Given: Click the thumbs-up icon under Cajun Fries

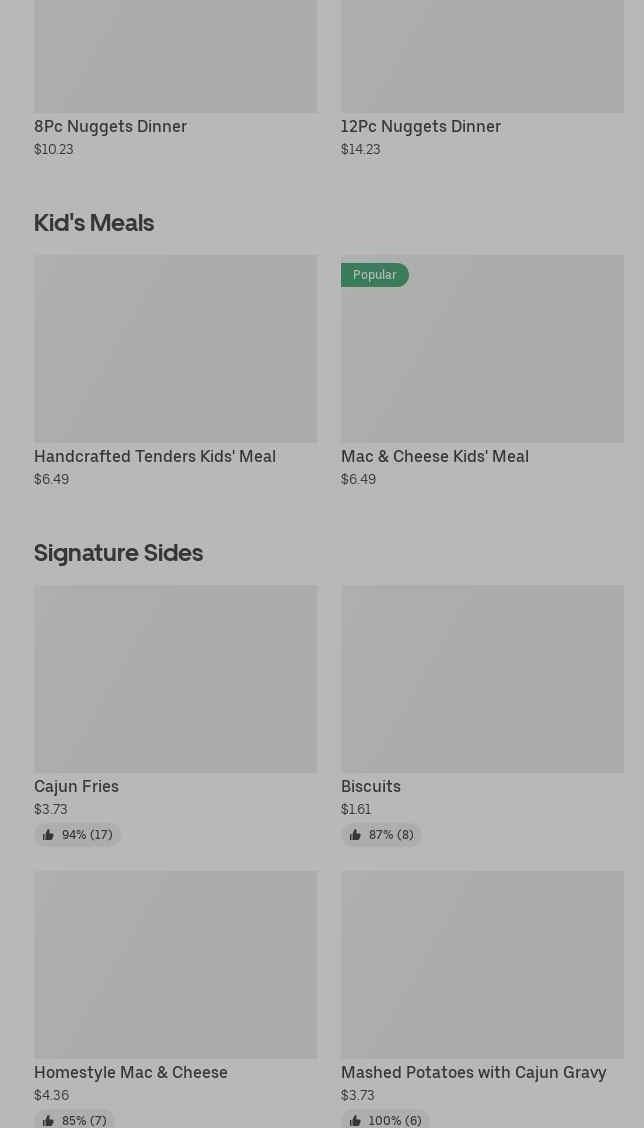Looking at the screenshot, I should coord(48,835).
